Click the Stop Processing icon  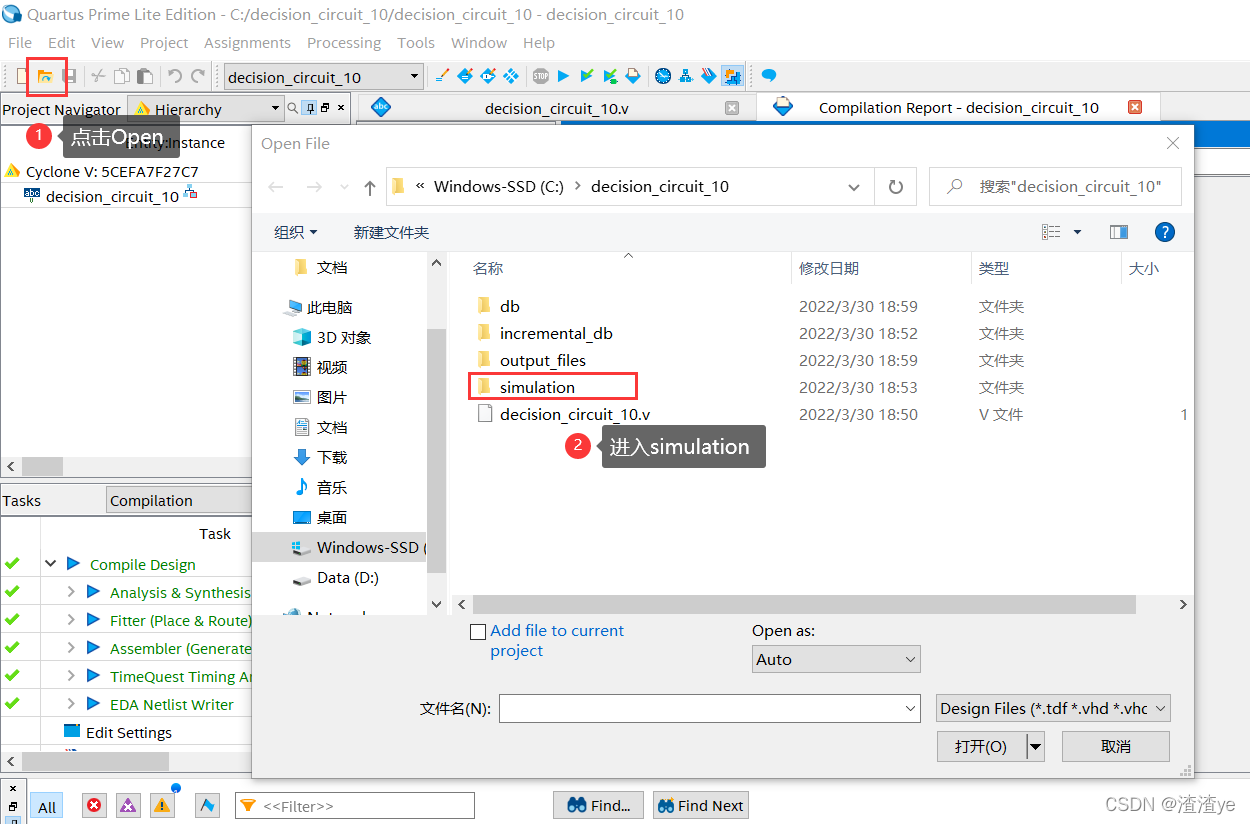pos(541,76)
